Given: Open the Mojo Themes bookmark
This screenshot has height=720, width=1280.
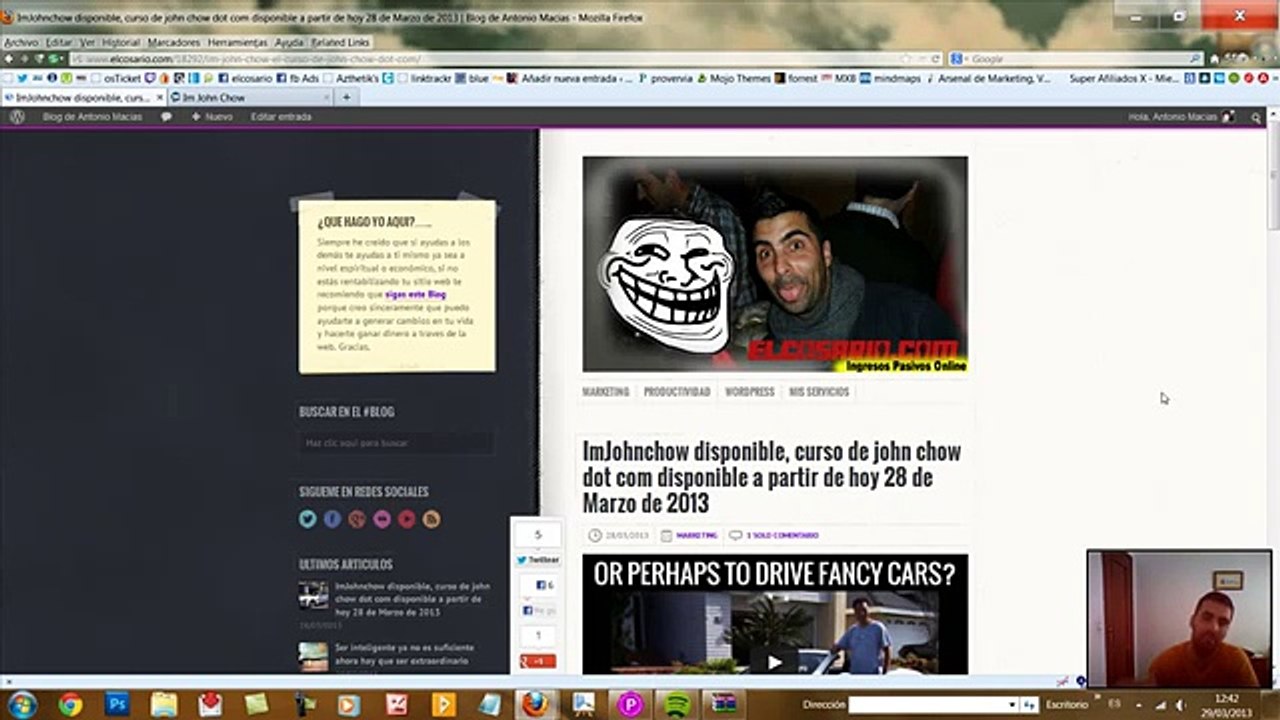Looking at the screenshot, I should (734, 78).
